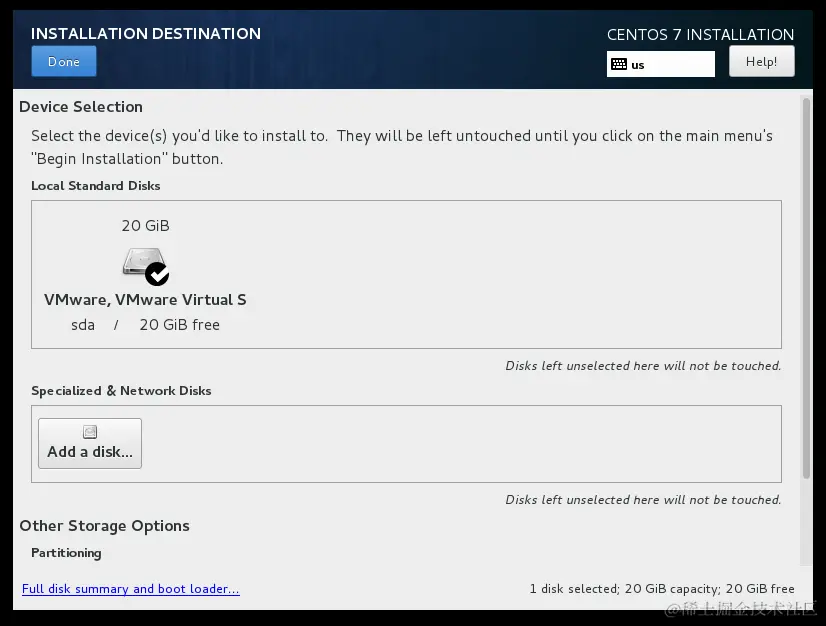Click the sda device name text
This screenshot has height=626, width=826.
point(83,325)
